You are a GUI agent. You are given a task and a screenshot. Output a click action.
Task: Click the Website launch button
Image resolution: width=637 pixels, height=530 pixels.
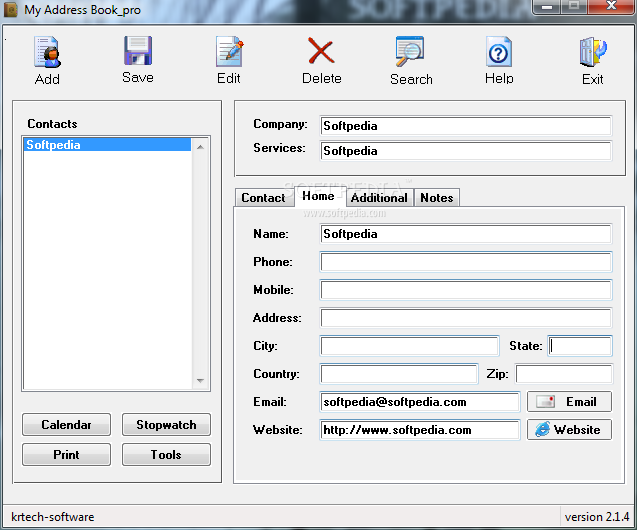click(x=569, y=430)
